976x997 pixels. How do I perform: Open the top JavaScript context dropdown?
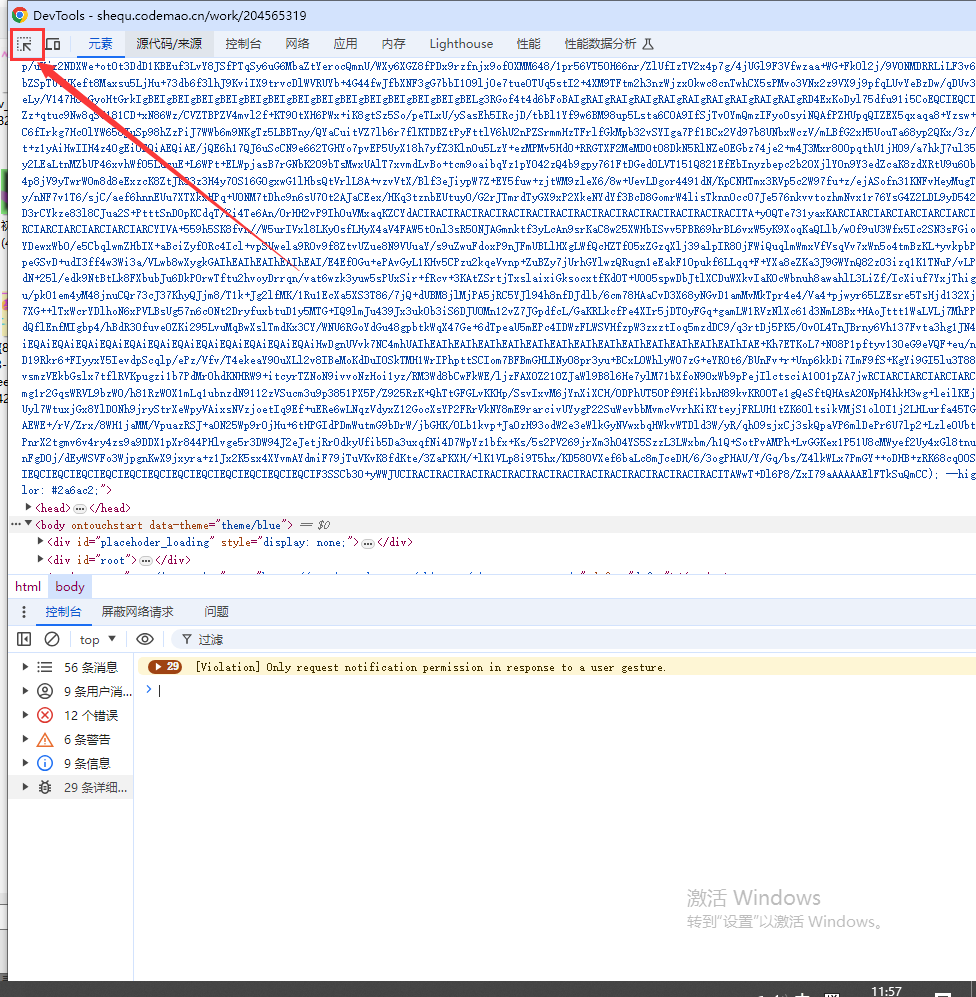point(97,639)
